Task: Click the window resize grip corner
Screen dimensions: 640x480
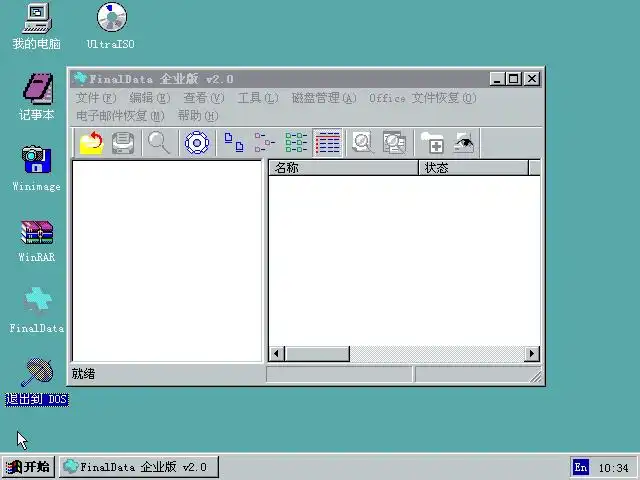Action: click(536, 377)
